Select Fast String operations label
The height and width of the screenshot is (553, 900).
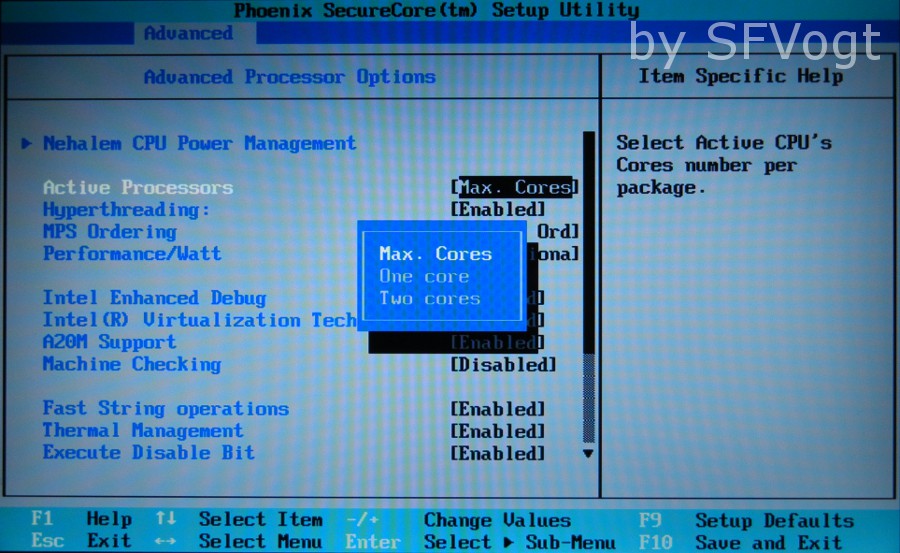click(166, 408)
